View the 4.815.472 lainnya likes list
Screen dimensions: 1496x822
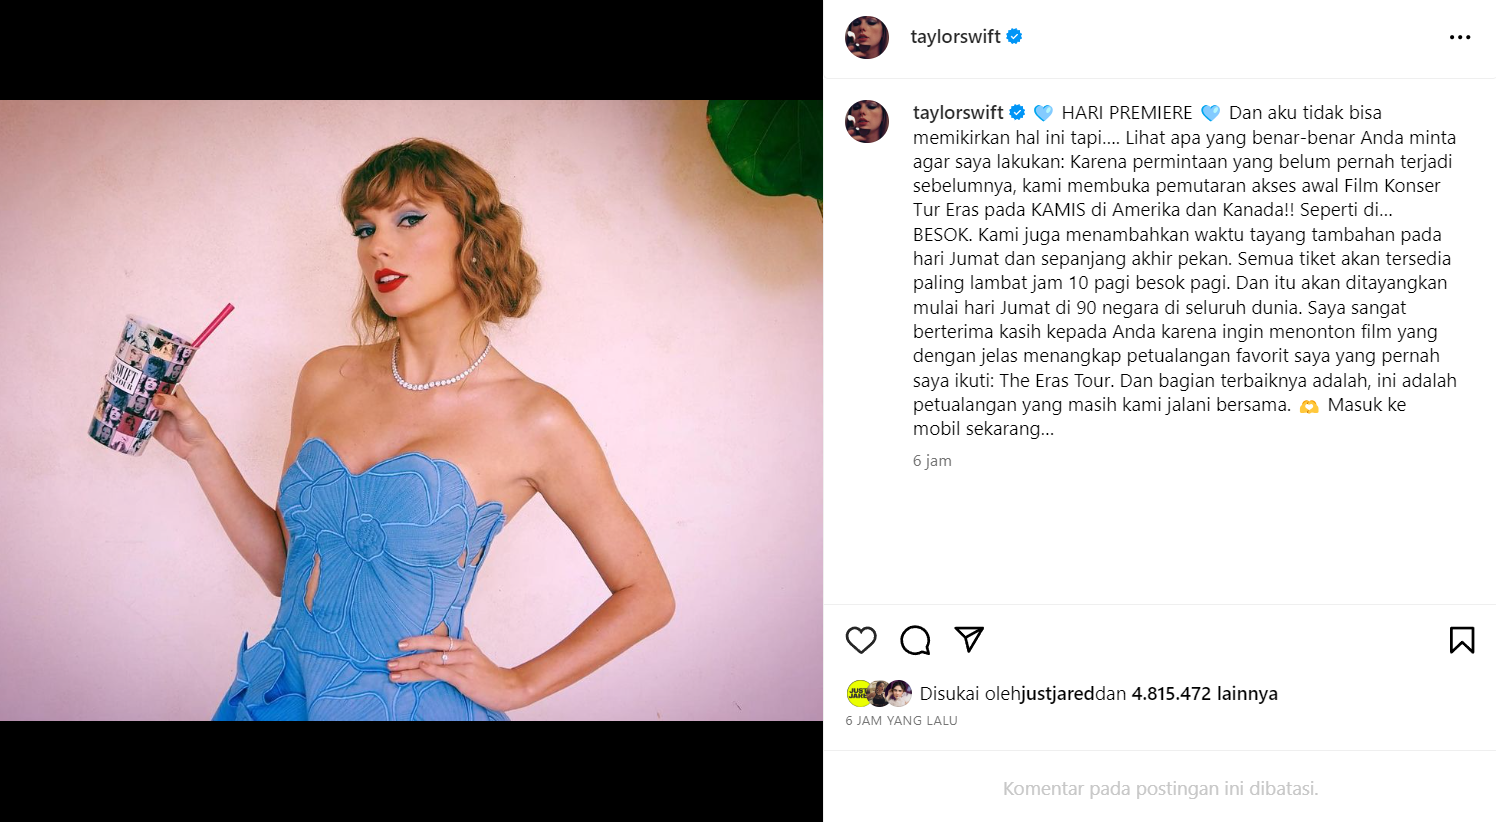(x=1204, y=693)
